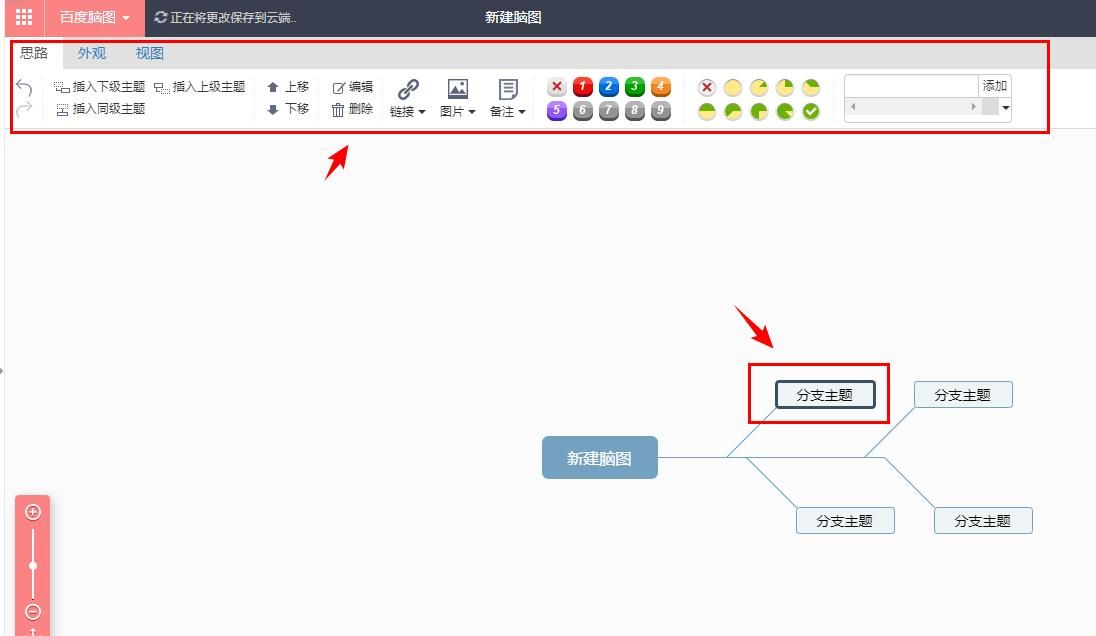Edit the selected topic via 编辑 icon
Viewport: 1096px width, 636px height.
tap(352, 86)
